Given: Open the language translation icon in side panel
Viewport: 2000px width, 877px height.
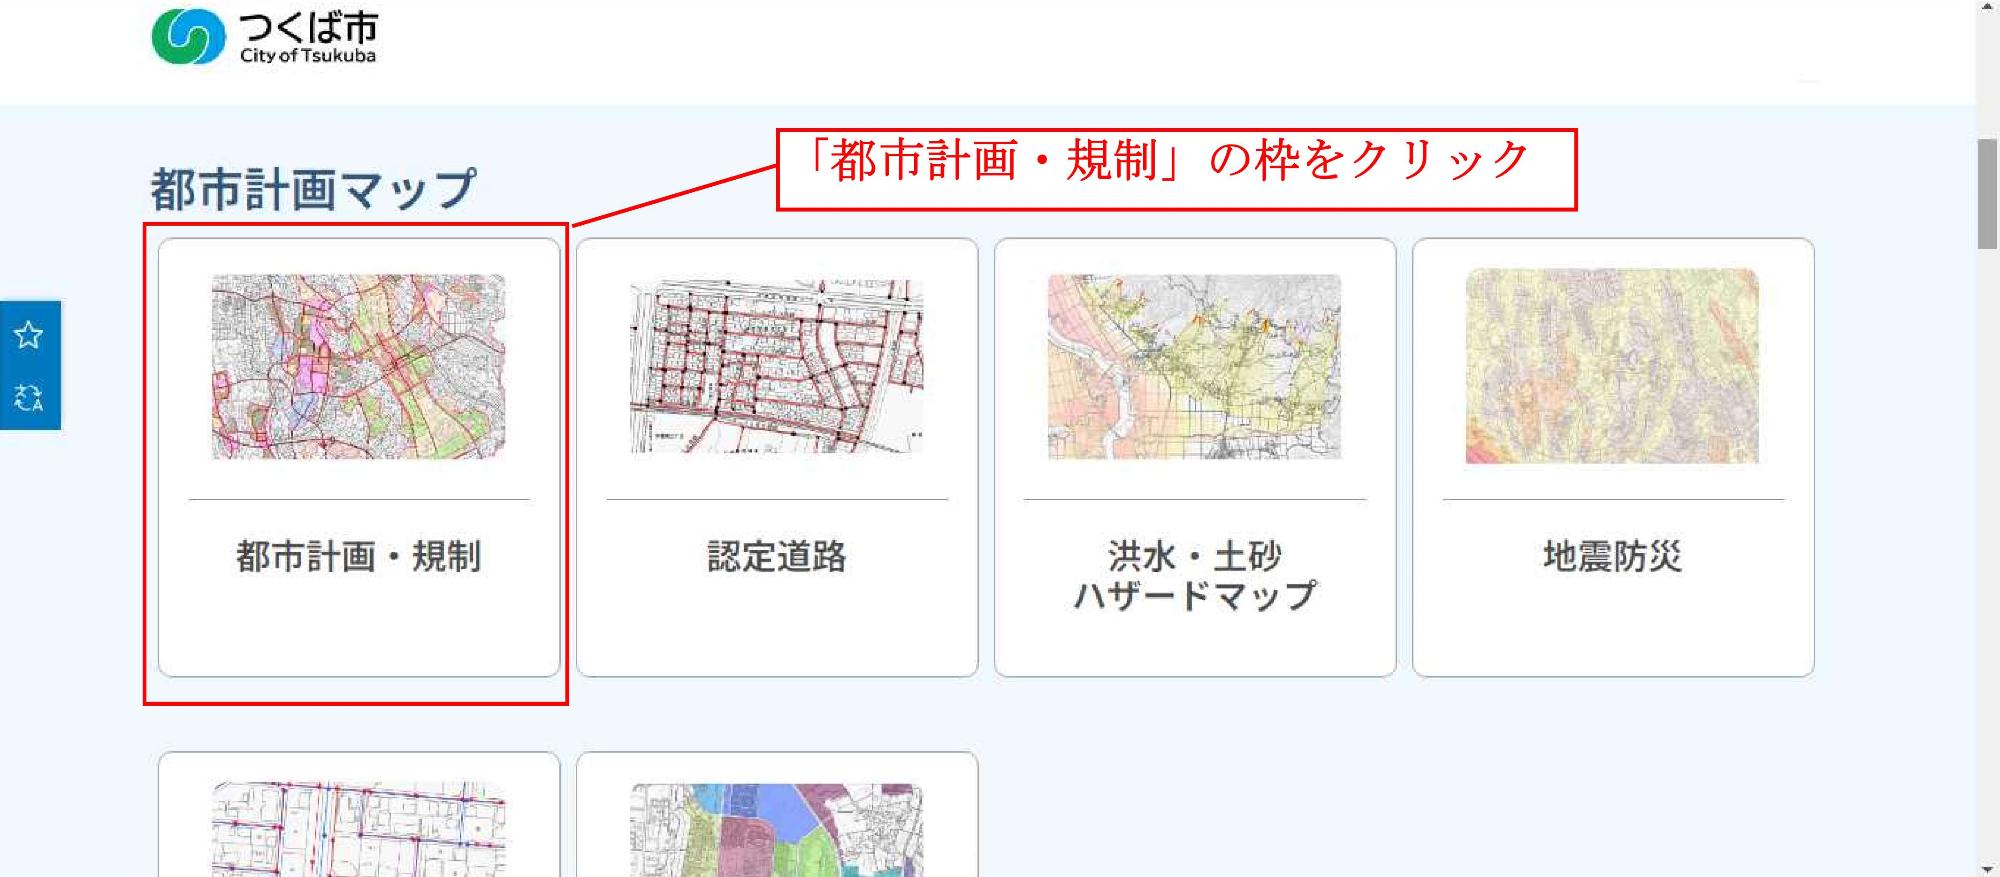Looking at the screenshot, I should (x=29, y=398).
